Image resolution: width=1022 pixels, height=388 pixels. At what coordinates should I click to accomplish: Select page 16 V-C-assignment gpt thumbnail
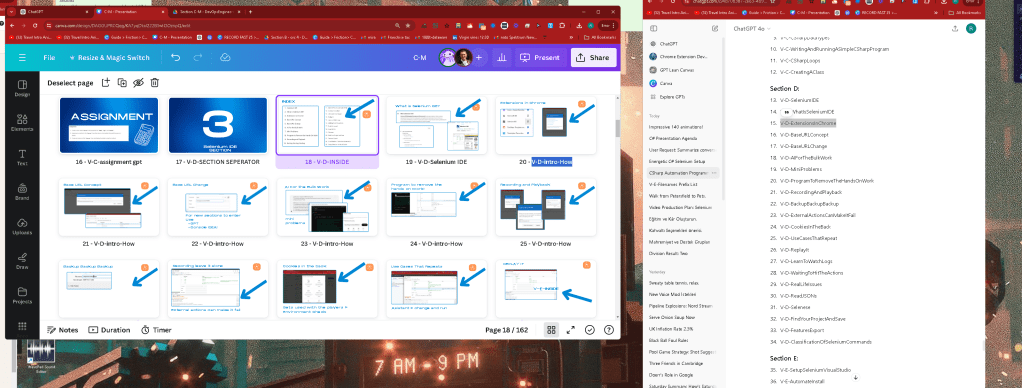pos(108,125)
